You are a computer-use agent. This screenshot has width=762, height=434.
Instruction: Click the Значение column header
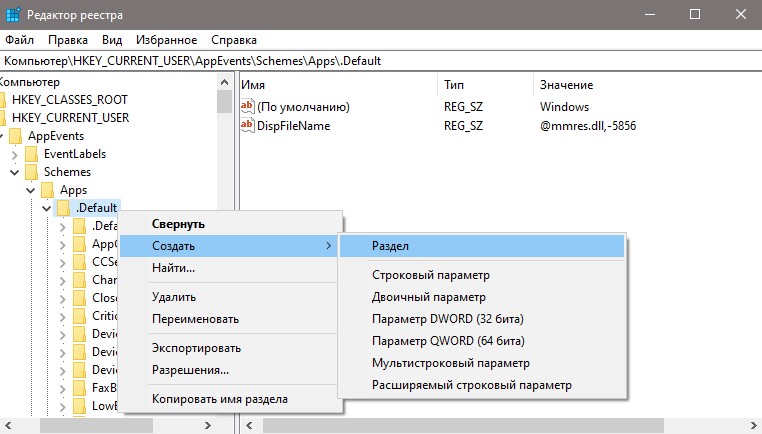(x=647, y=85)
